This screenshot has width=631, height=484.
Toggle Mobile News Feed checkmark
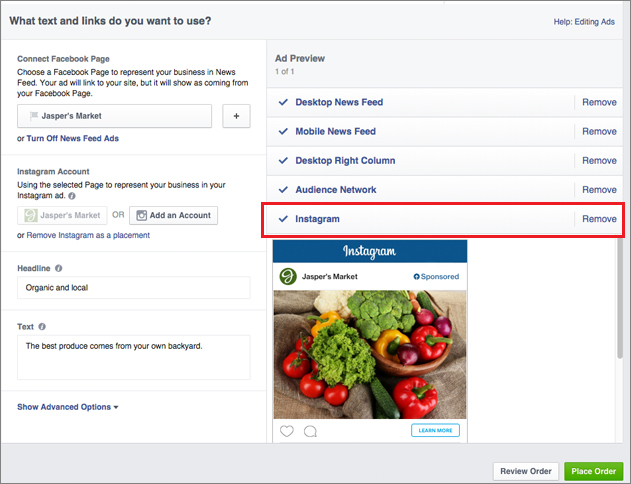point(283,131)
